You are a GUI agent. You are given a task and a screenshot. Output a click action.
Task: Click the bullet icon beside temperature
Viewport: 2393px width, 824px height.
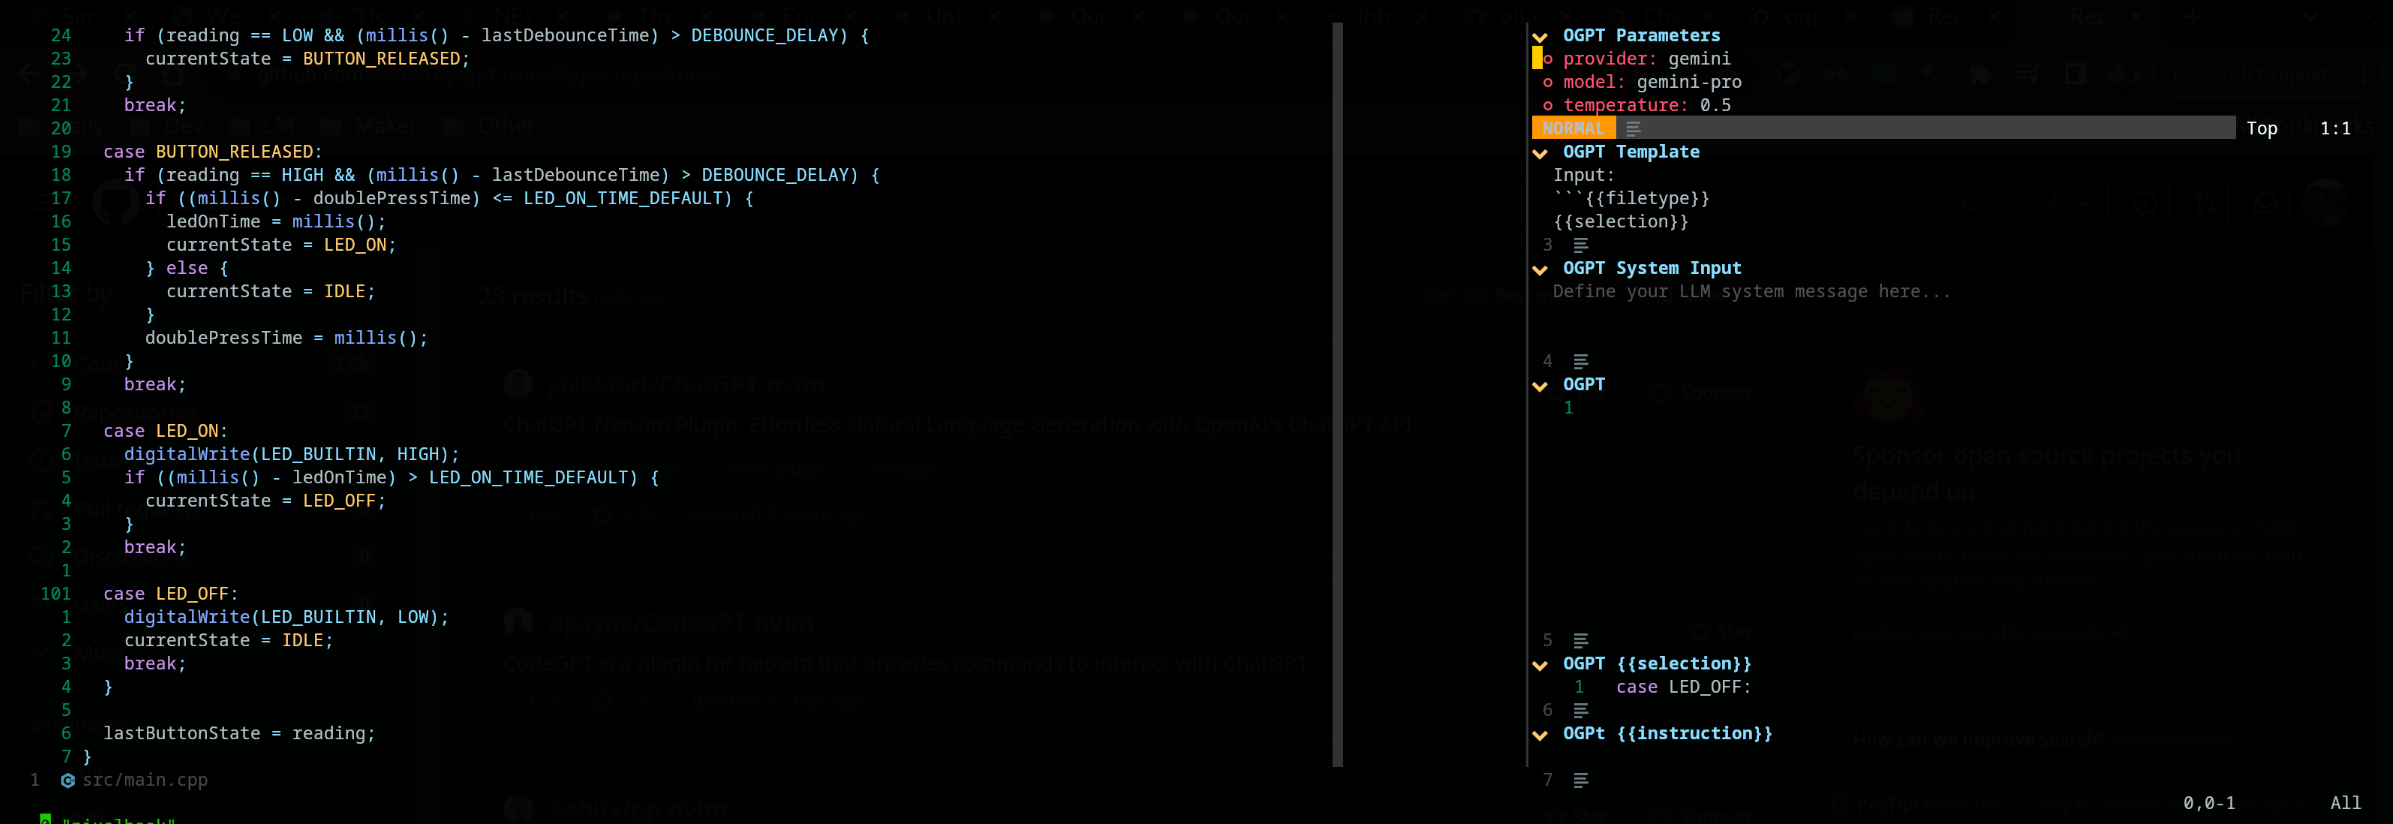point(1548,105)
